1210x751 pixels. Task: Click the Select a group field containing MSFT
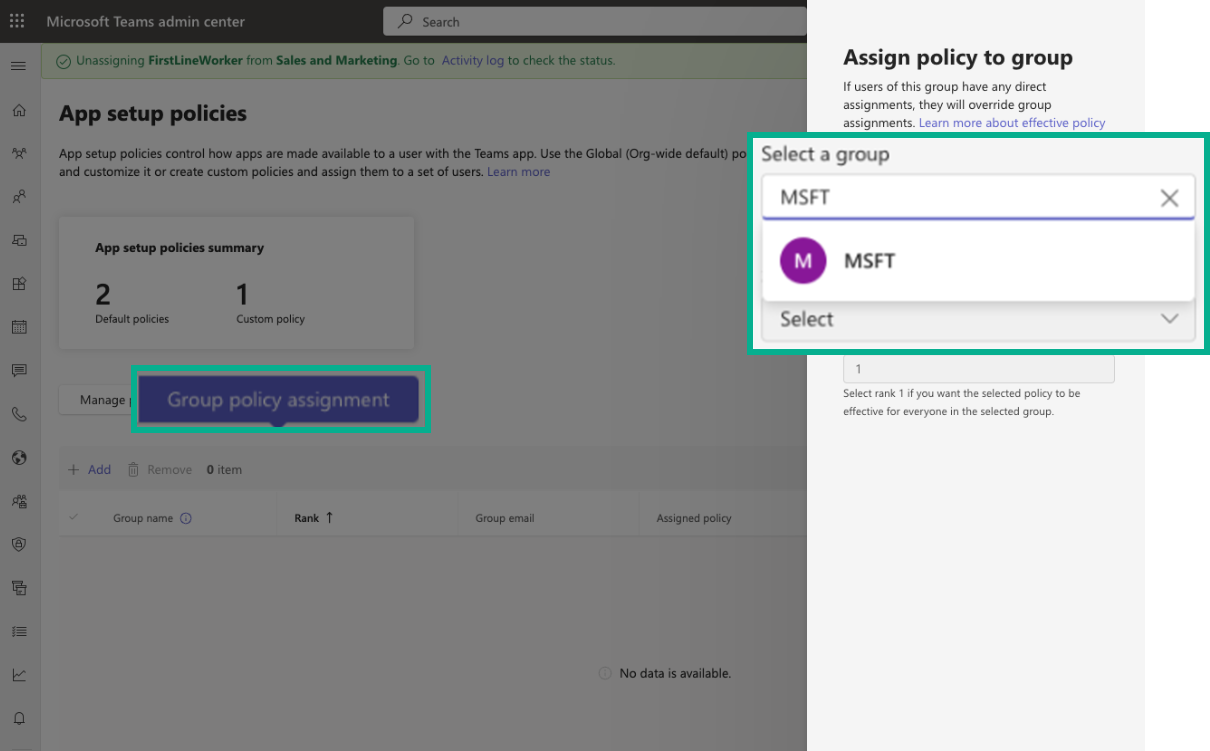pyautogui.click(x=979, y=197)
